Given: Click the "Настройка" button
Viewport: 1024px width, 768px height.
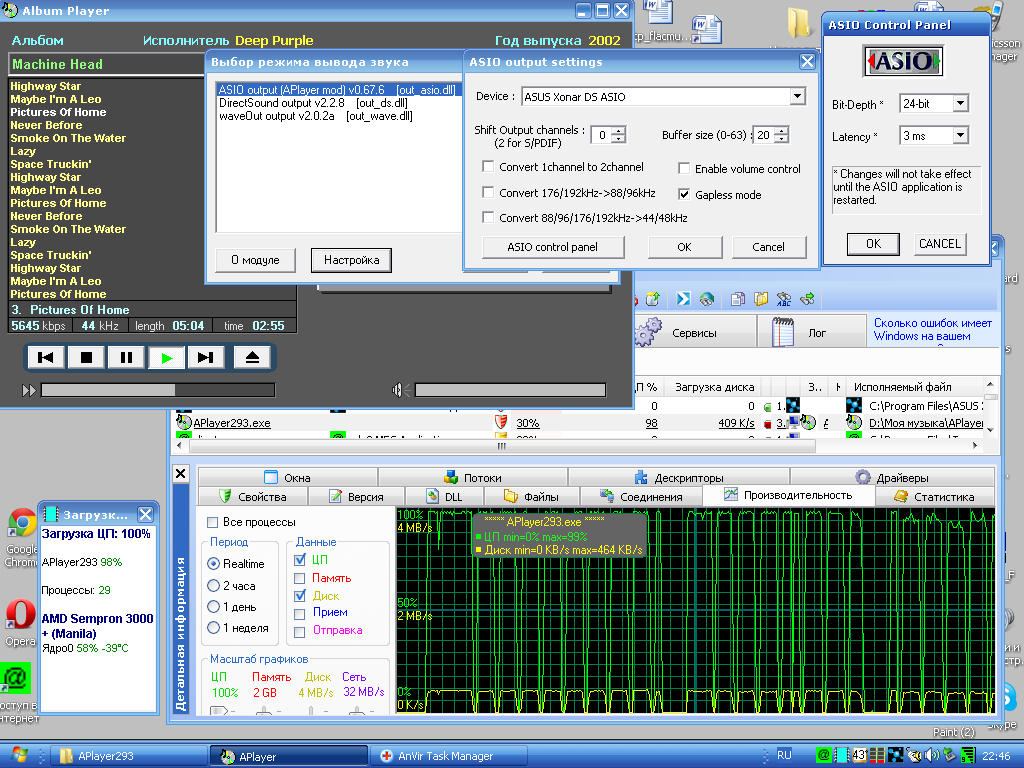Looking at the screenshot, I should 351,260.
